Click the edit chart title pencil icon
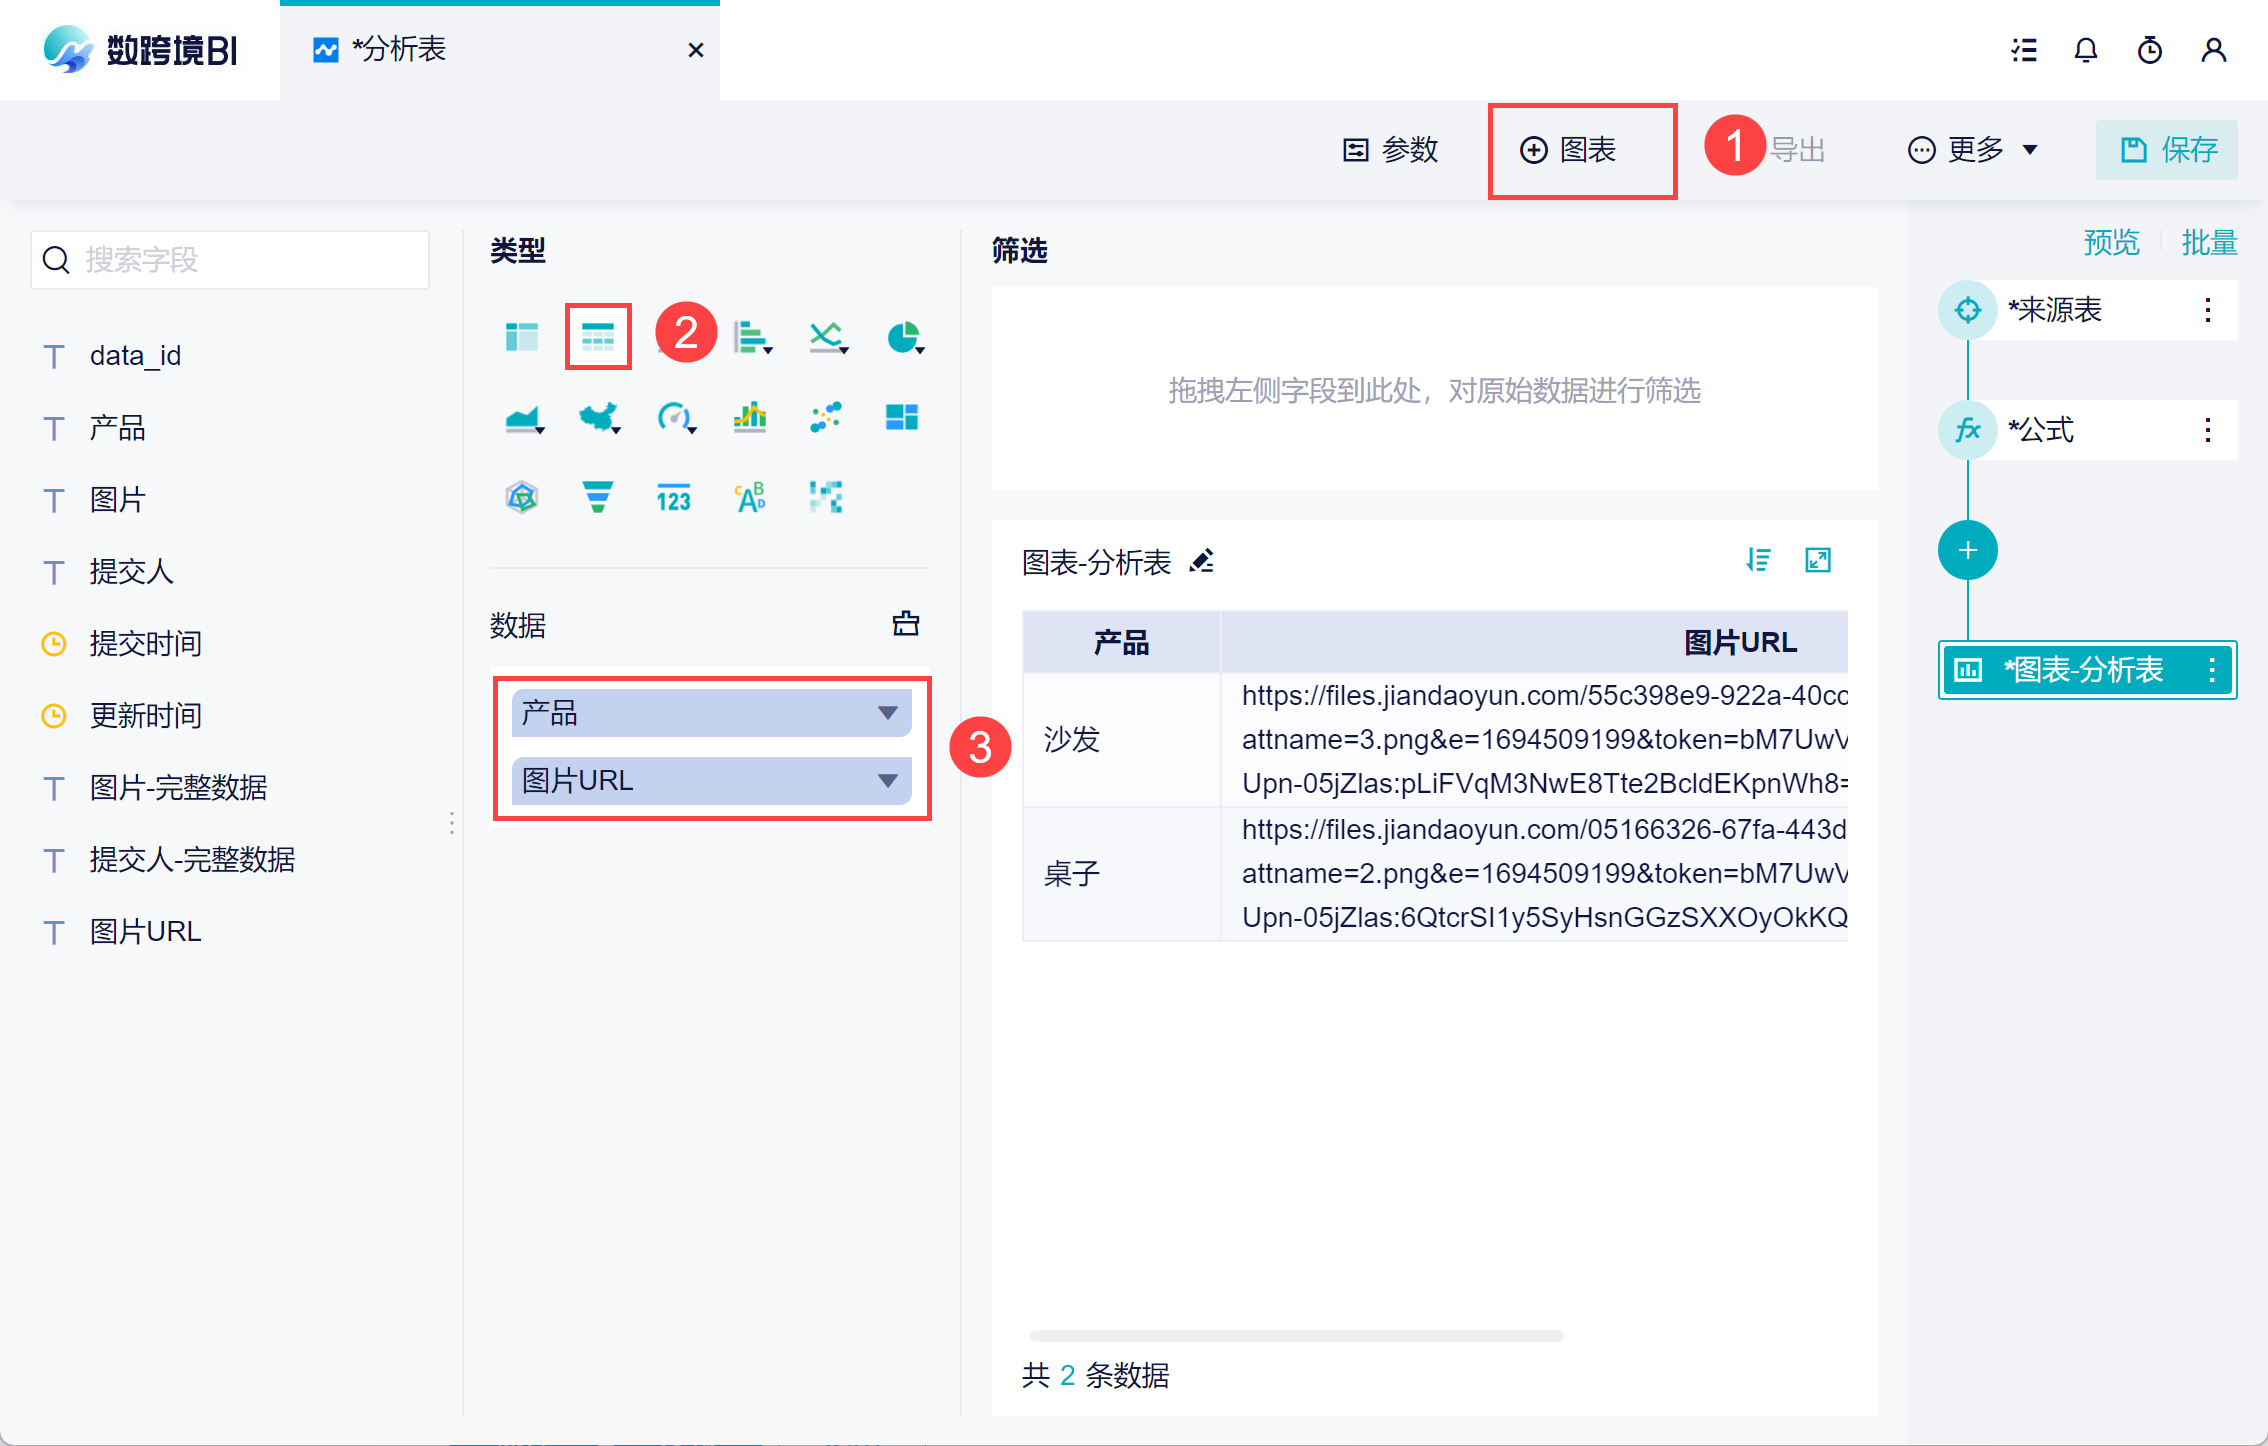 1201,561
